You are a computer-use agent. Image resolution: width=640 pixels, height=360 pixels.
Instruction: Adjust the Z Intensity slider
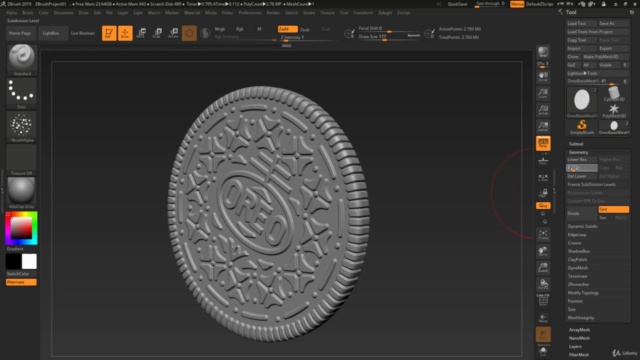pyautogui.click(x=308, y=37)
